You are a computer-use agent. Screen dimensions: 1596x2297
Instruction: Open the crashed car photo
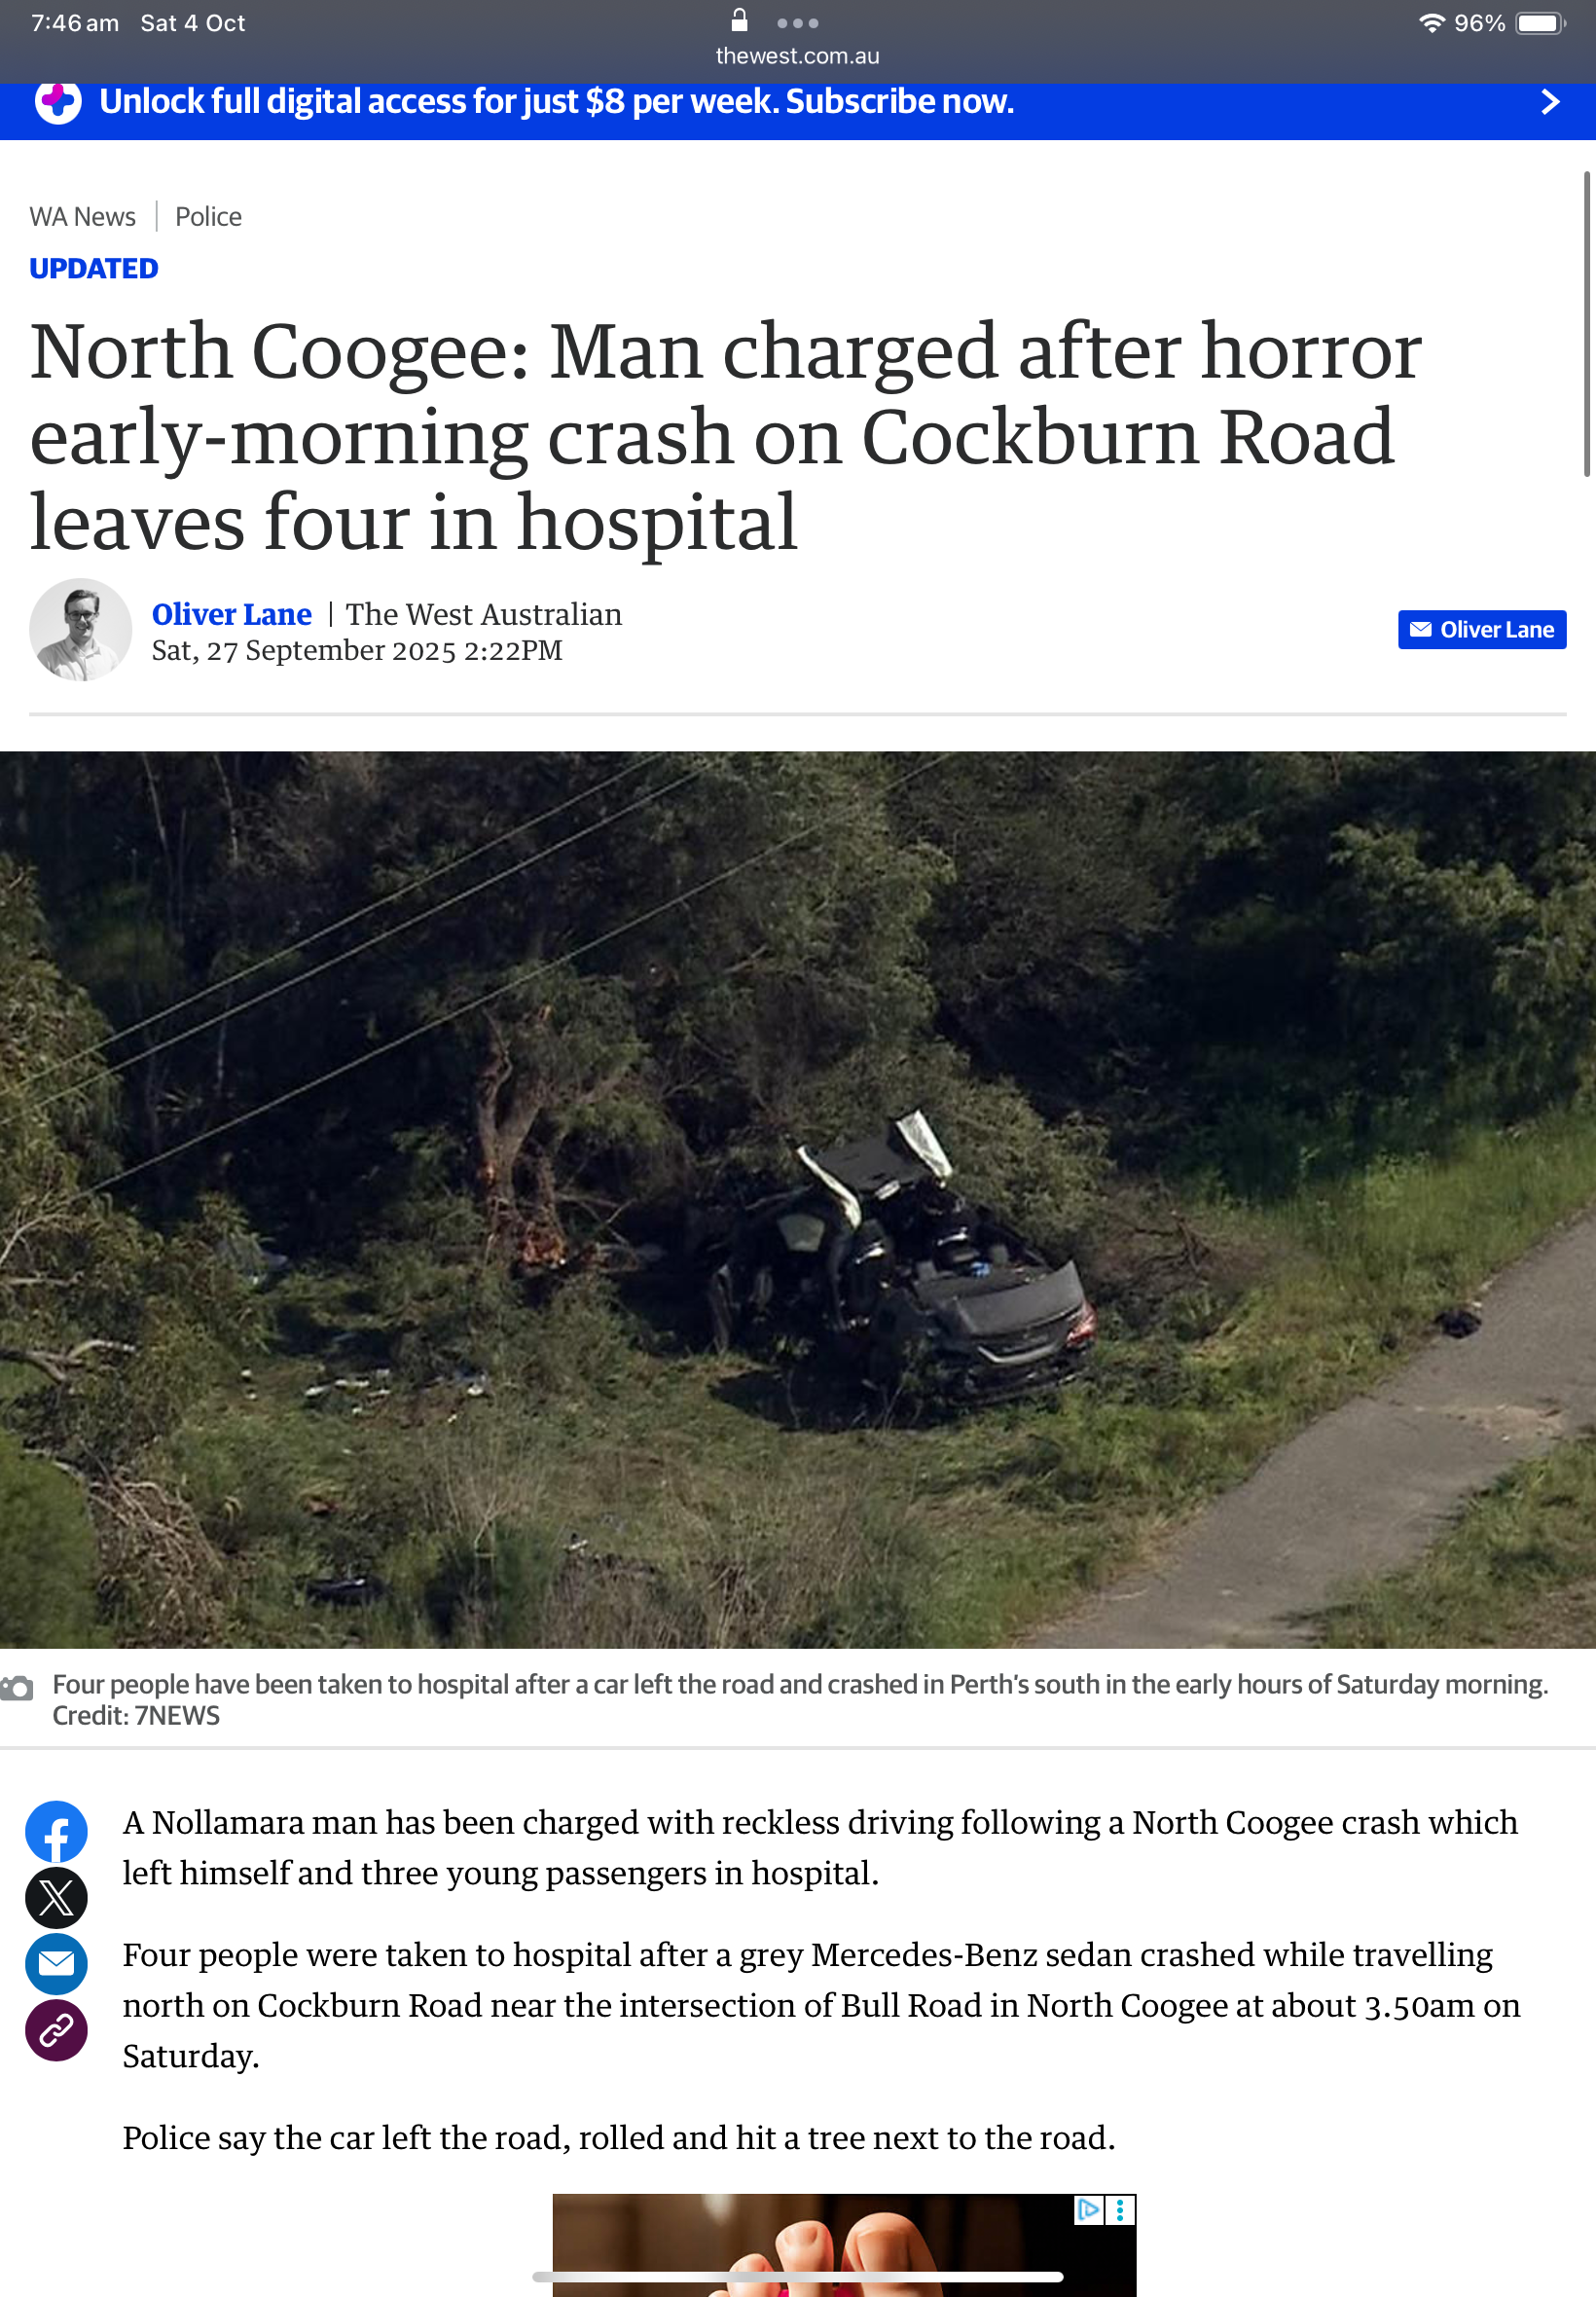click(798, 1200)
